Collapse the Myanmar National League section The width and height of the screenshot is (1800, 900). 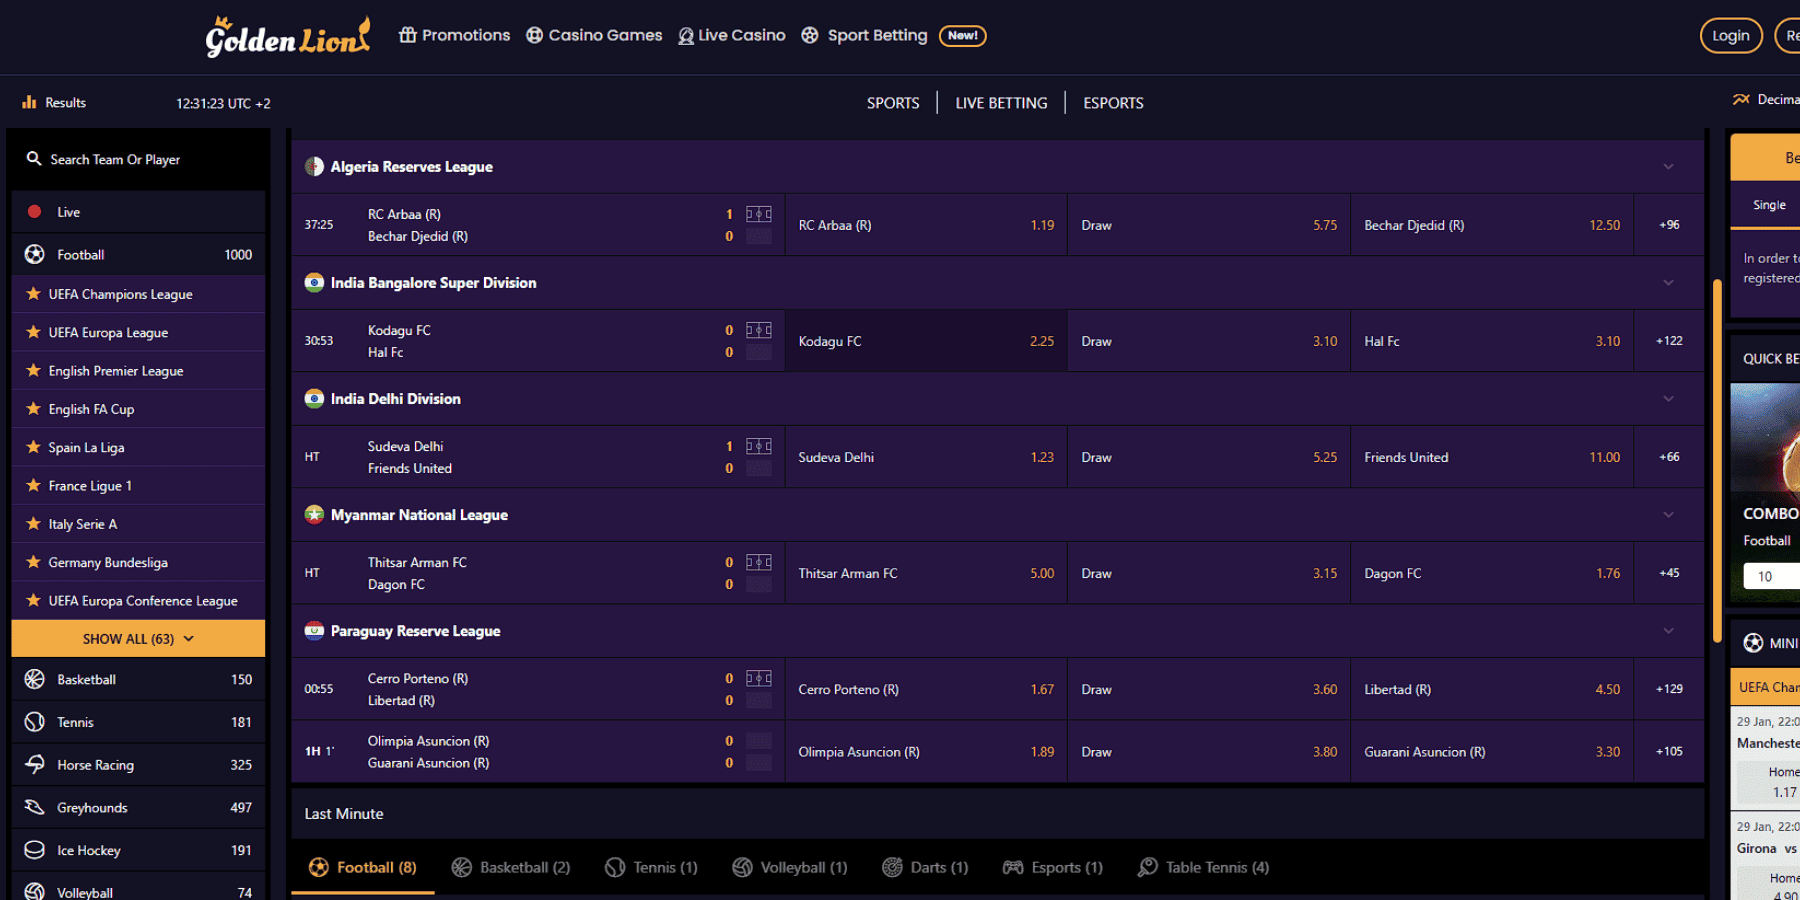[1668, 515]
